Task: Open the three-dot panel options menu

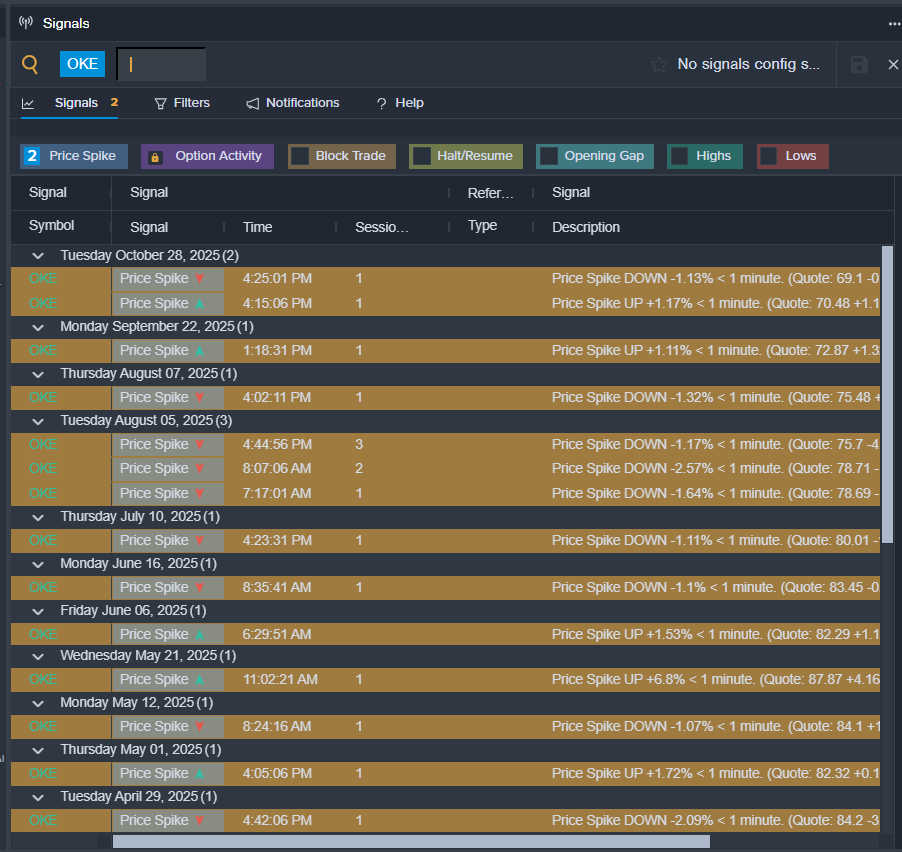Action: (x=894, y=23)
